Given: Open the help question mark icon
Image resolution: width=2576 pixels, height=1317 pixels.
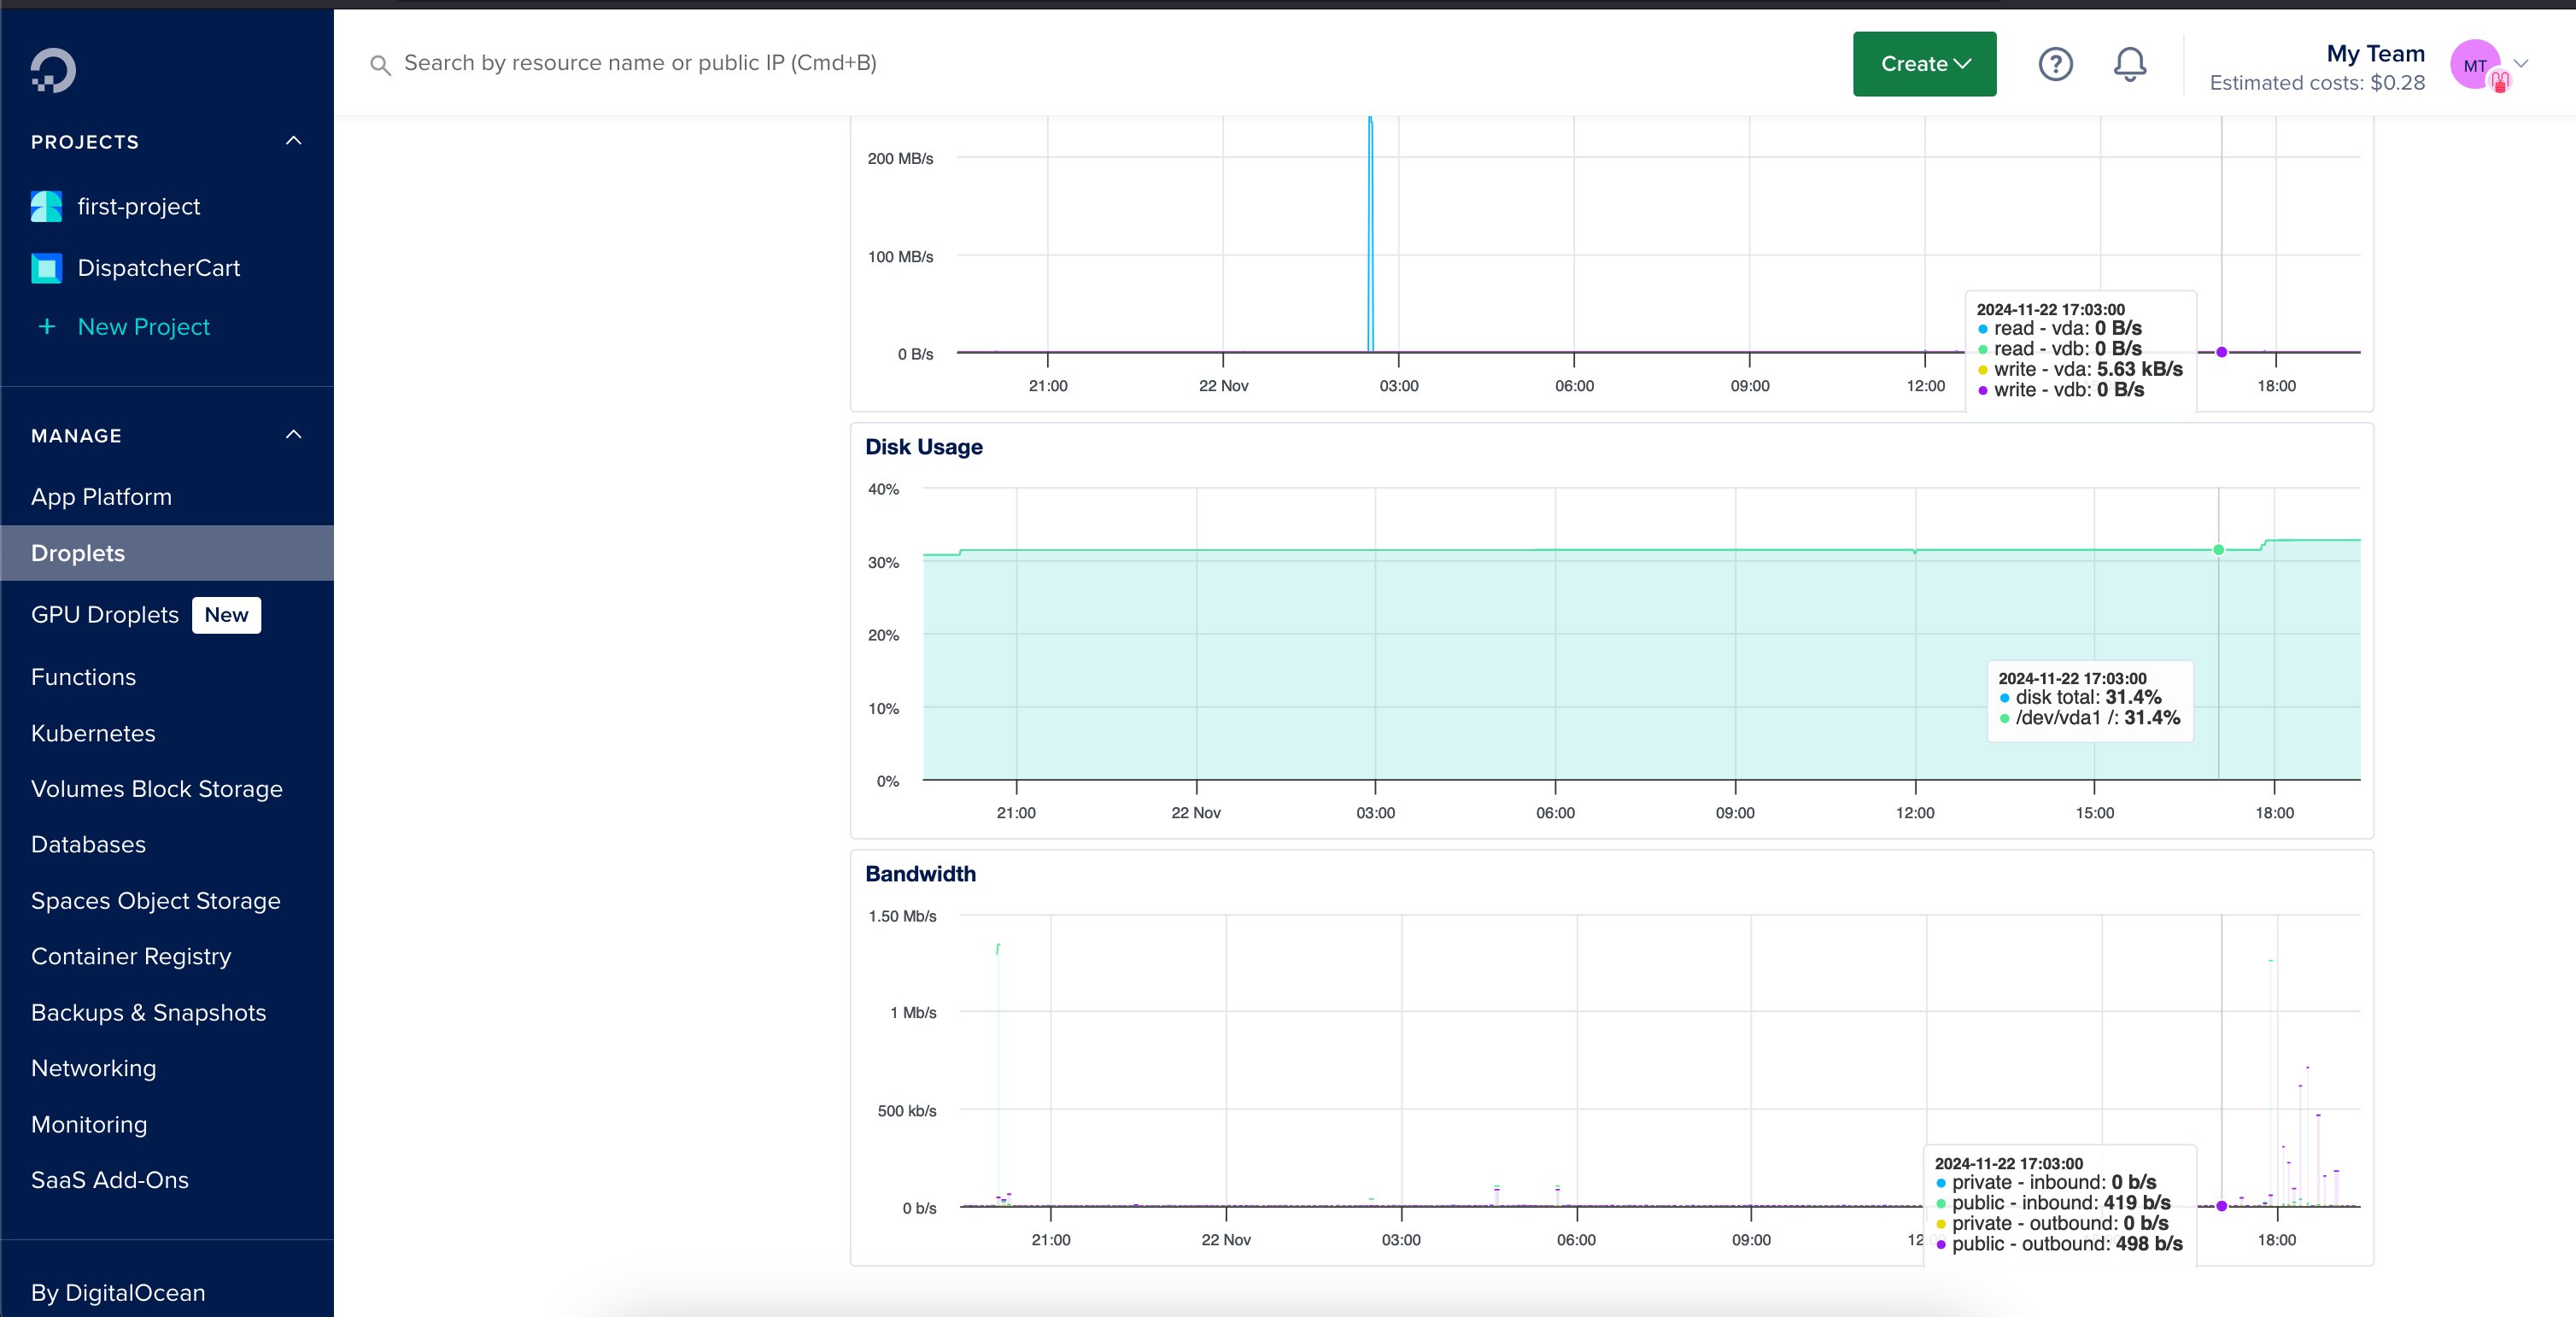Looking at the screenshot, I should pyautogui.click(x=2055, y=64).
